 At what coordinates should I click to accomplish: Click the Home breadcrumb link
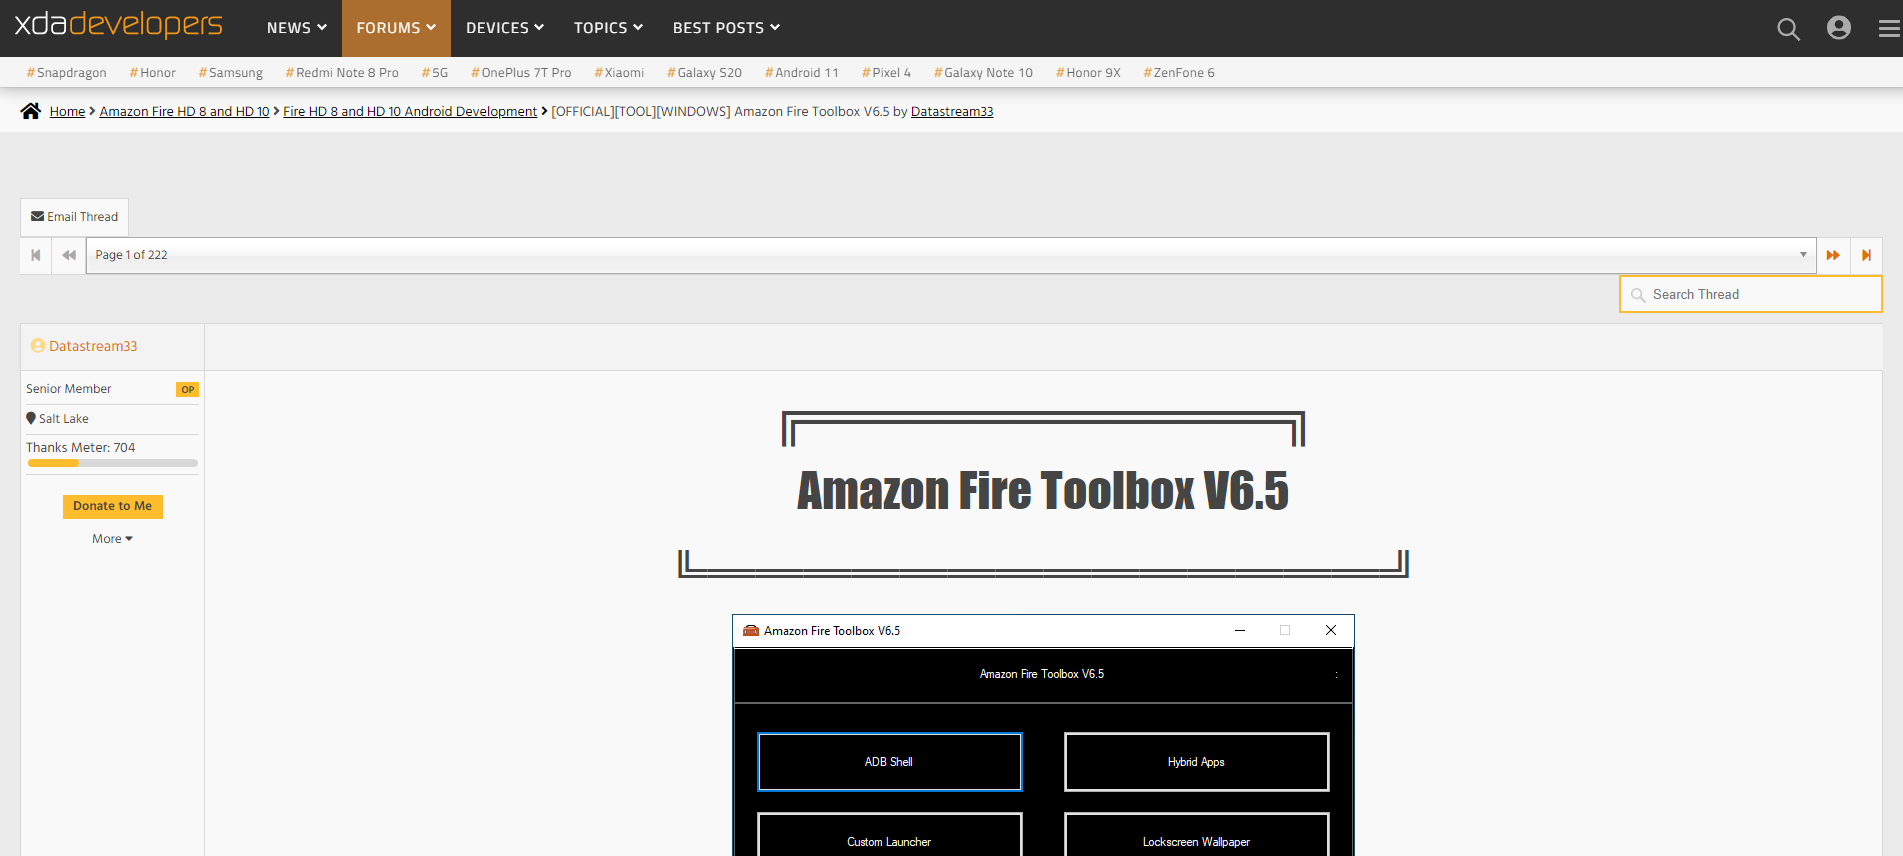[67, 111]
